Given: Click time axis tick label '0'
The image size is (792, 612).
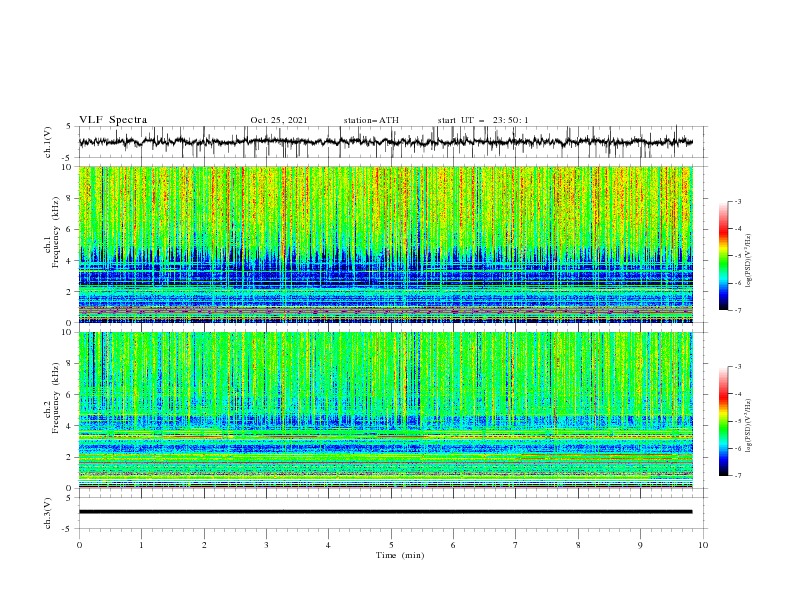Looking at the screenshot, I should tap(79, 545).
